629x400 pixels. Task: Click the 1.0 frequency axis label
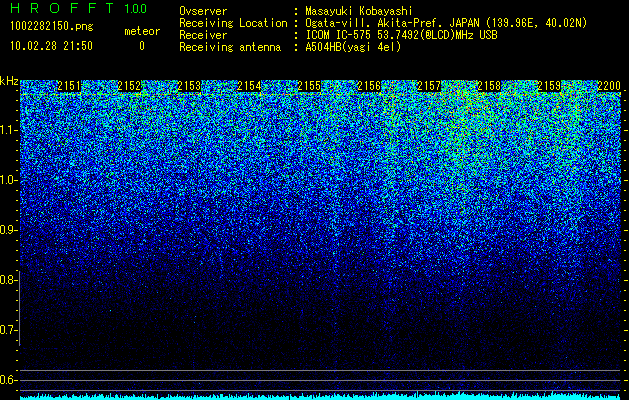(x=8, y=180)
